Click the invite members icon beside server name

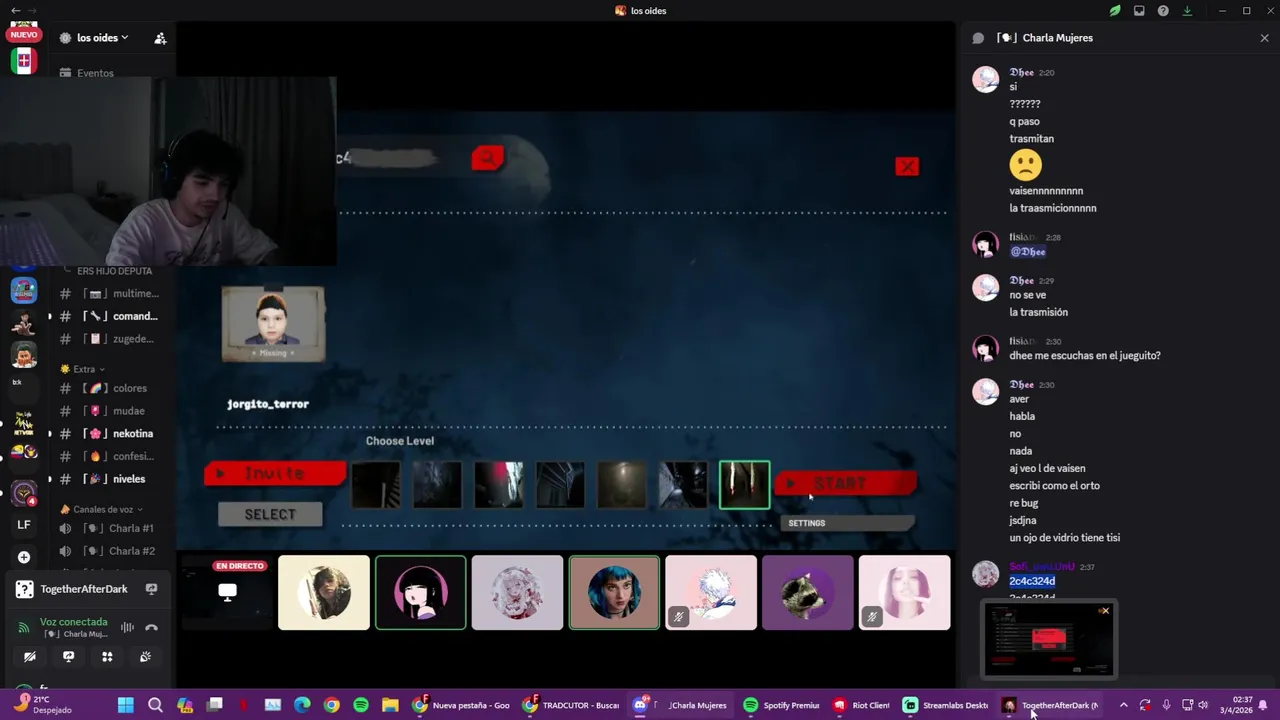tap(160, 38)
